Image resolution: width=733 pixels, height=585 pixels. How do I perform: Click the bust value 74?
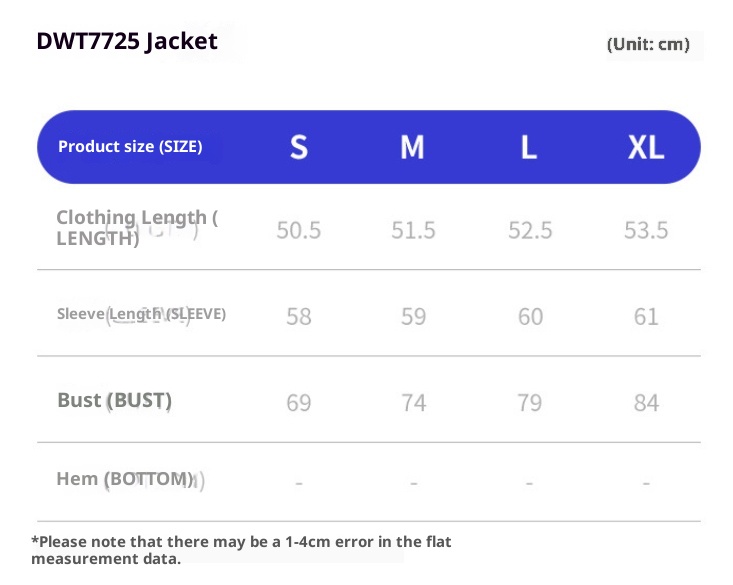pyautogui.click(x=413, y=403)
